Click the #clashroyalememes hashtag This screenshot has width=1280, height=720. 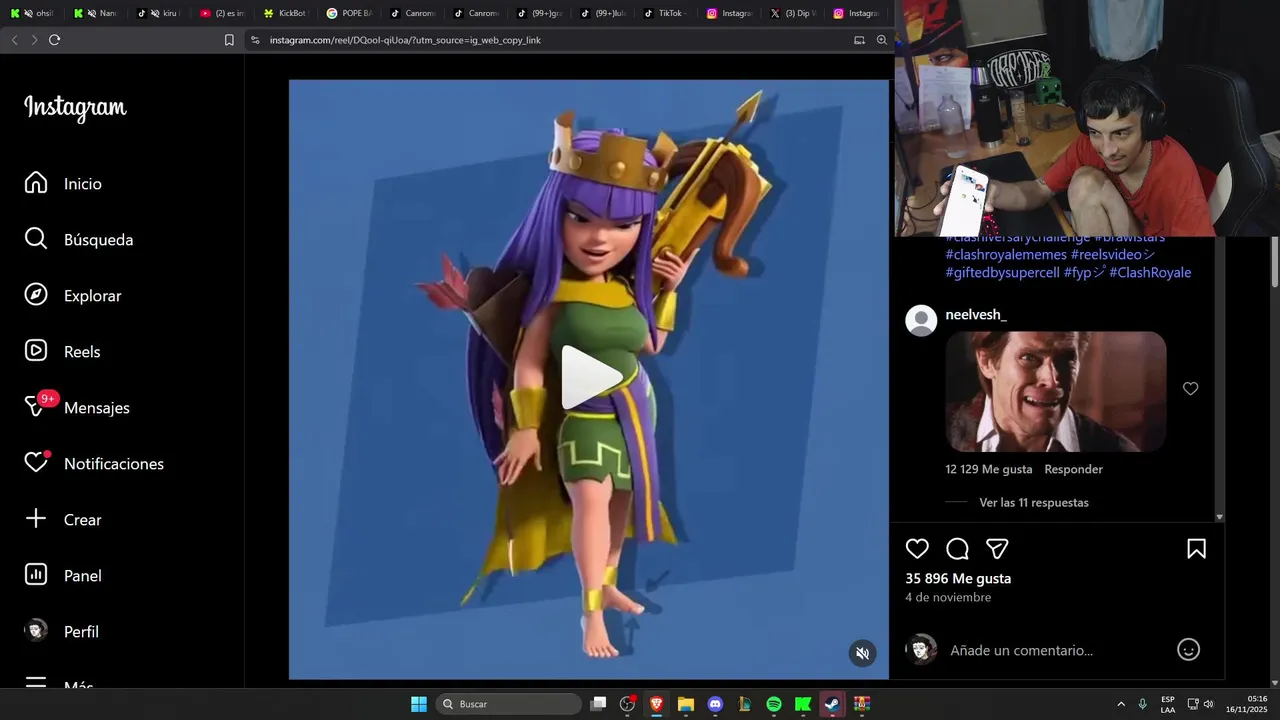tap(1006, 255)
